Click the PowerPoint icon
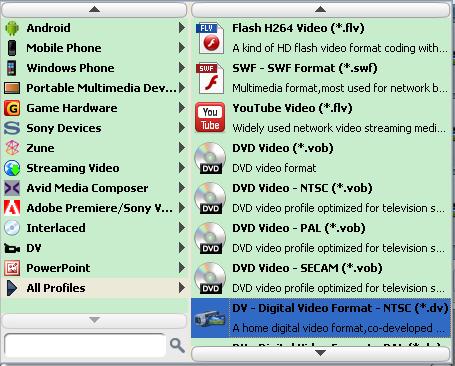Image resolution: width=455 pixels, height=366 pixels. (x=12, y=268)
